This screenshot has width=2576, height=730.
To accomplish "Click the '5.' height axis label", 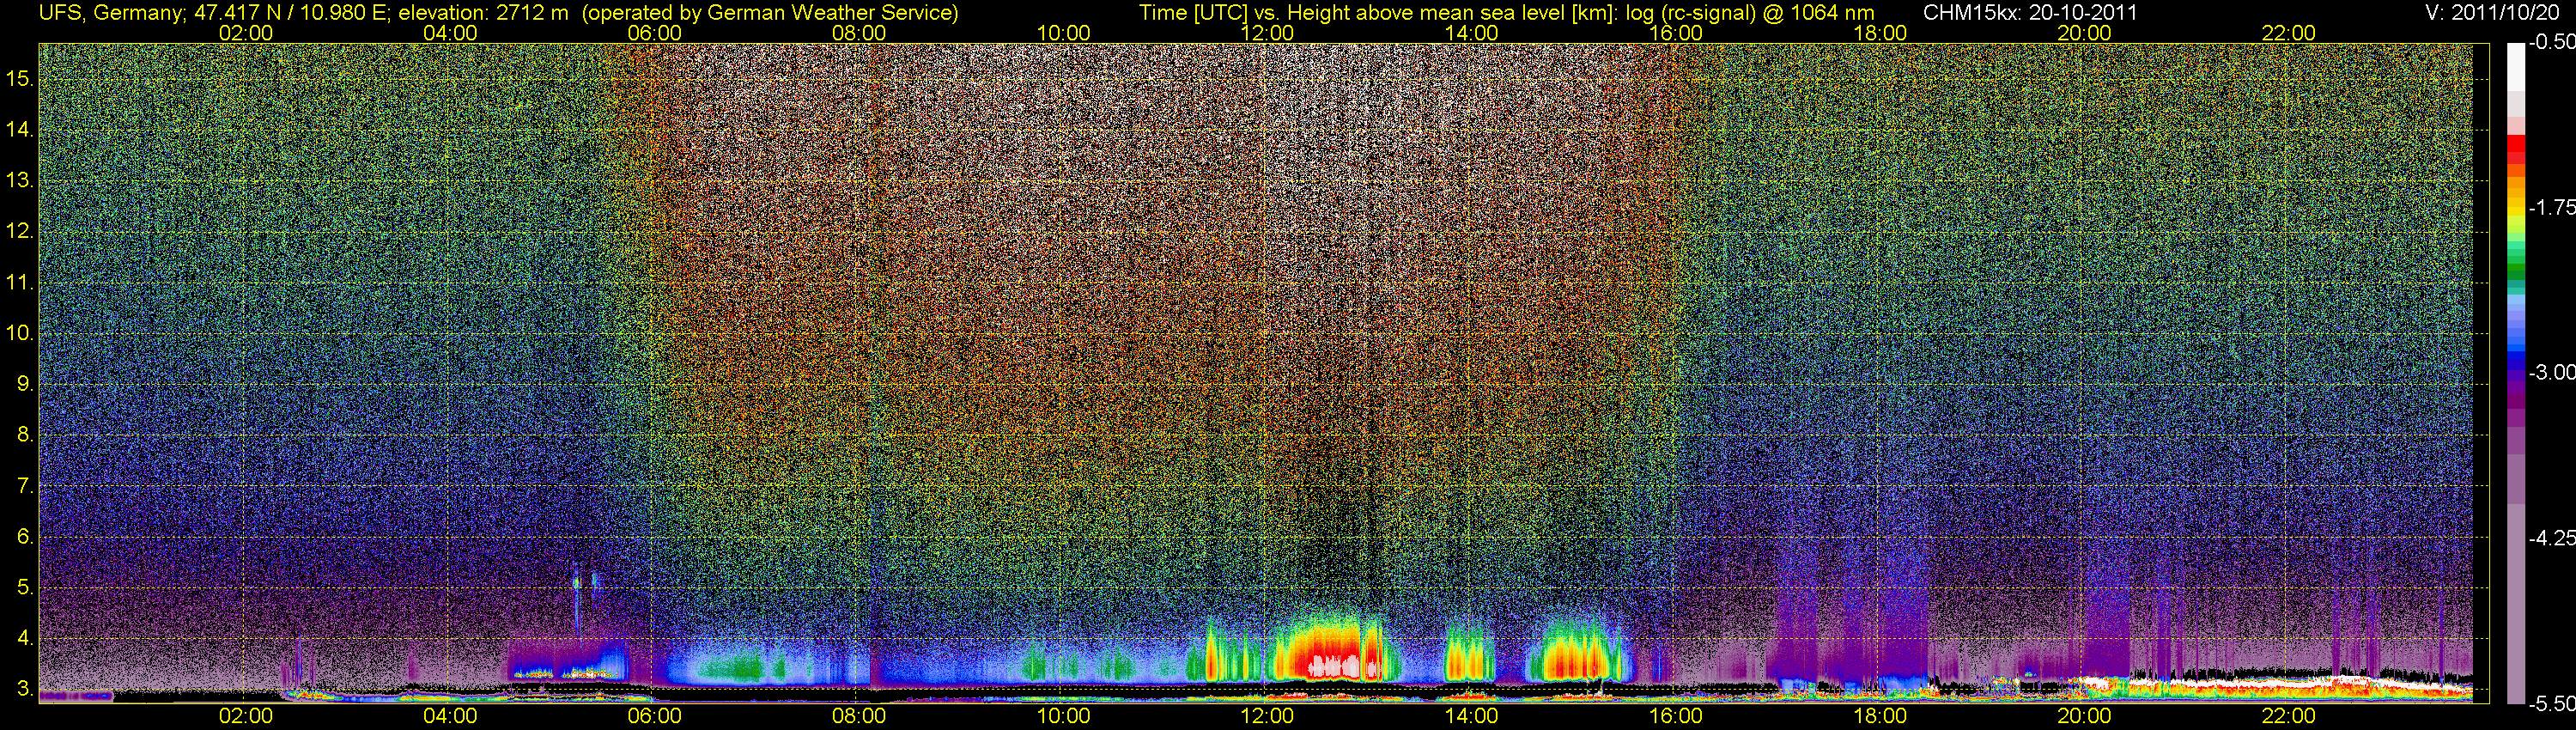I will pyautogui.click(x=25, y=587).
